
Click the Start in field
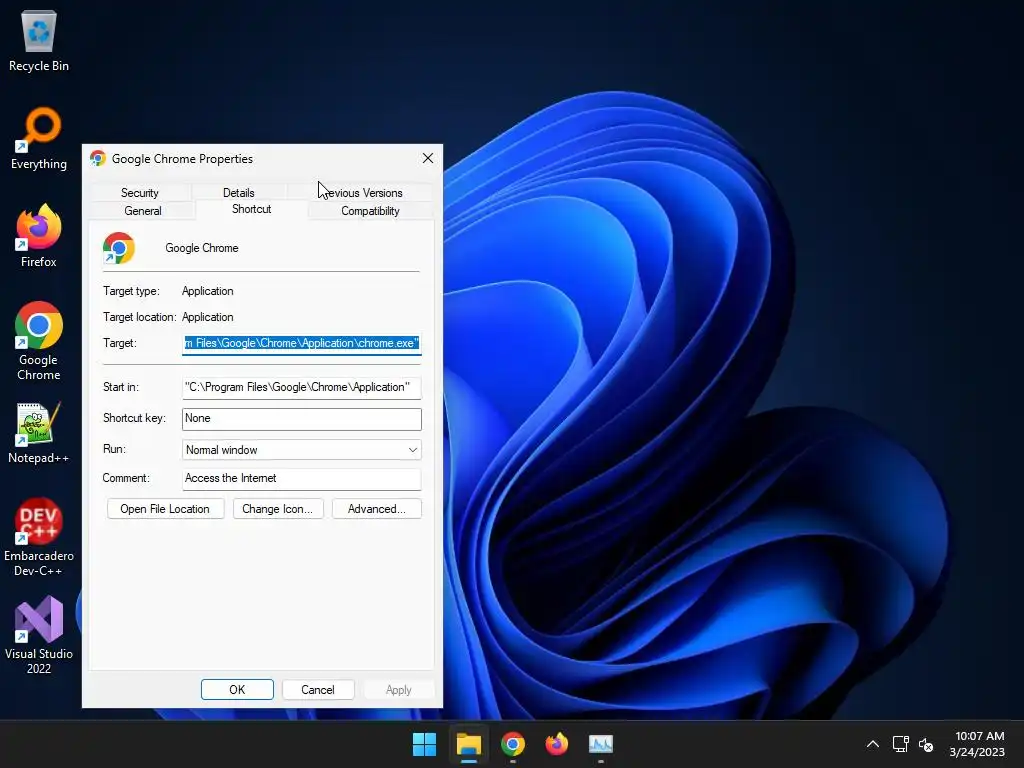click(302, 388)
